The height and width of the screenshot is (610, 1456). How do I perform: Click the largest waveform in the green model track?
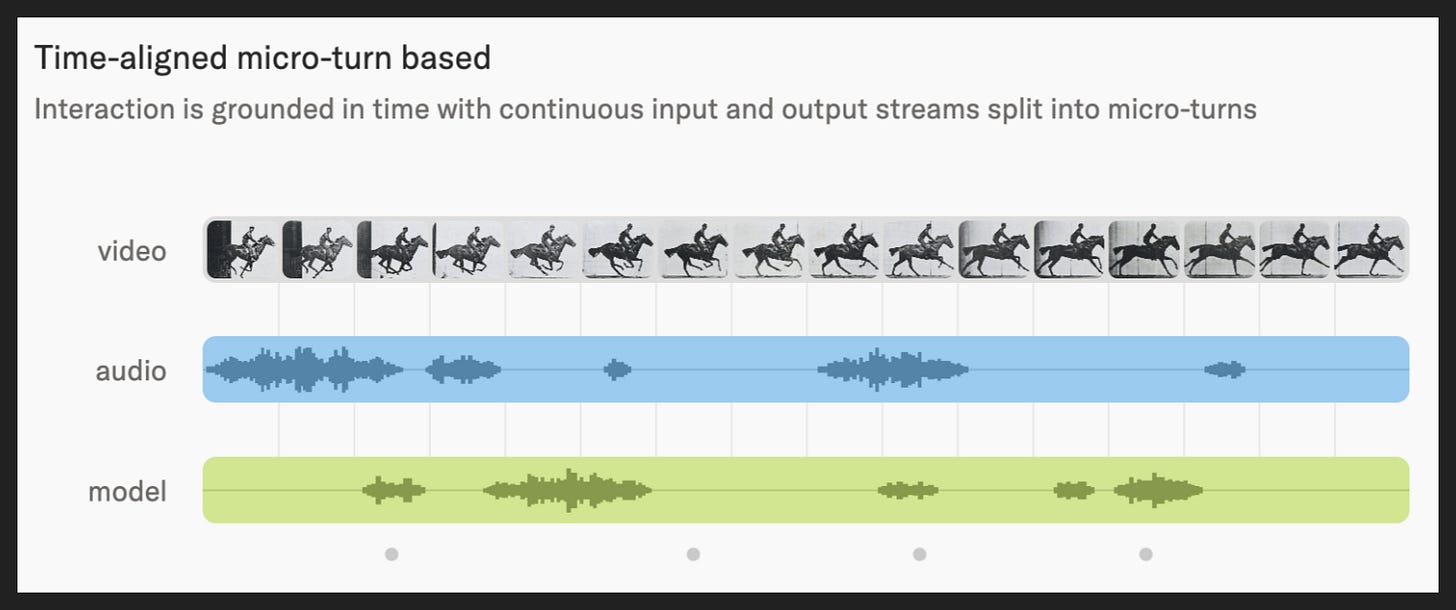pos(568,490)
